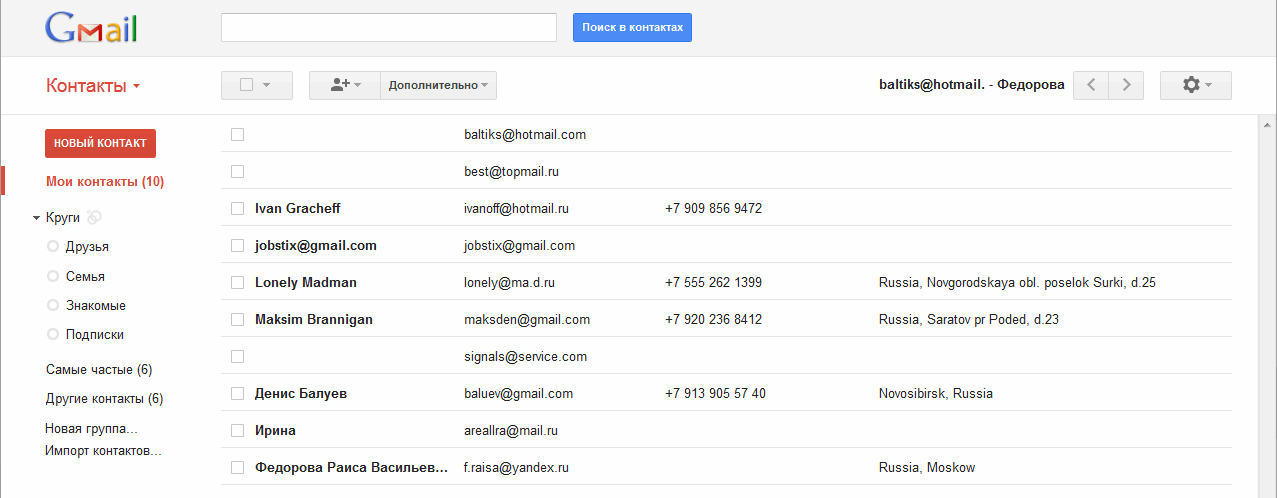Click the circles link icon beside Круги
Screen dimensions: 1277x498
click(94, 217)
